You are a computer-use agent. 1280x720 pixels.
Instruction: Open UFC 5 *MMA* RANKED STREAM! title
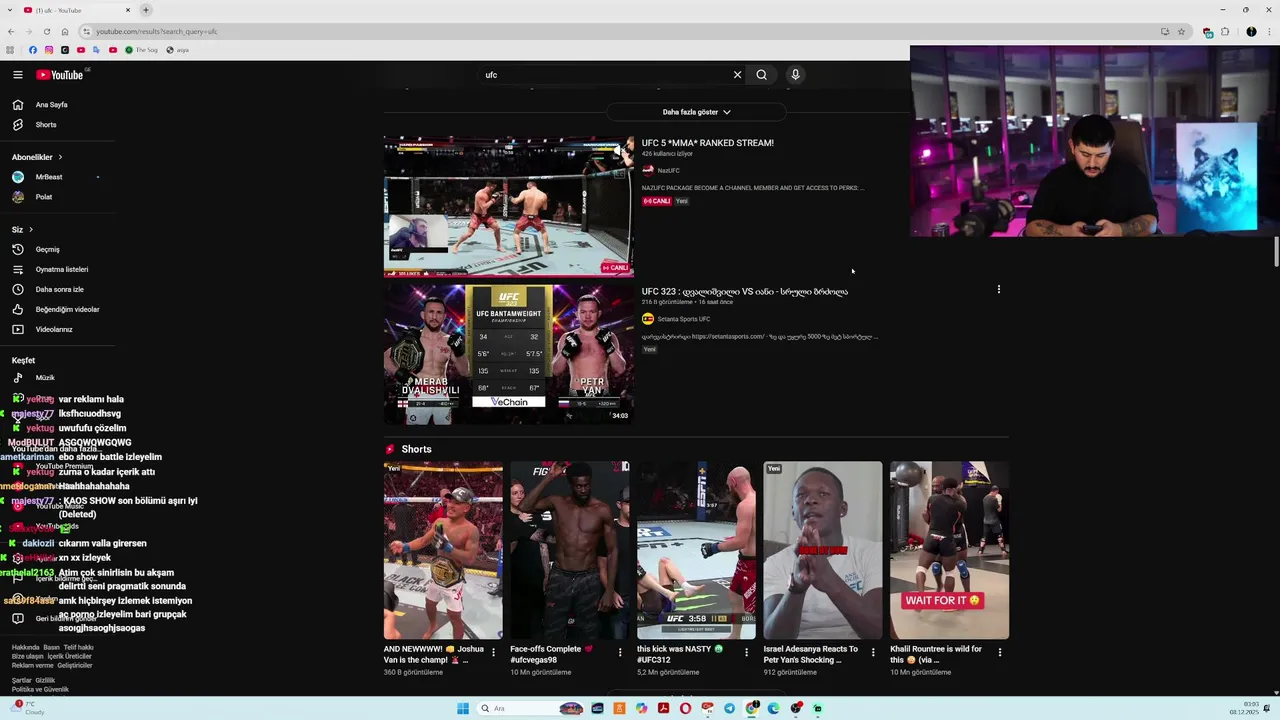coord(707,143)
